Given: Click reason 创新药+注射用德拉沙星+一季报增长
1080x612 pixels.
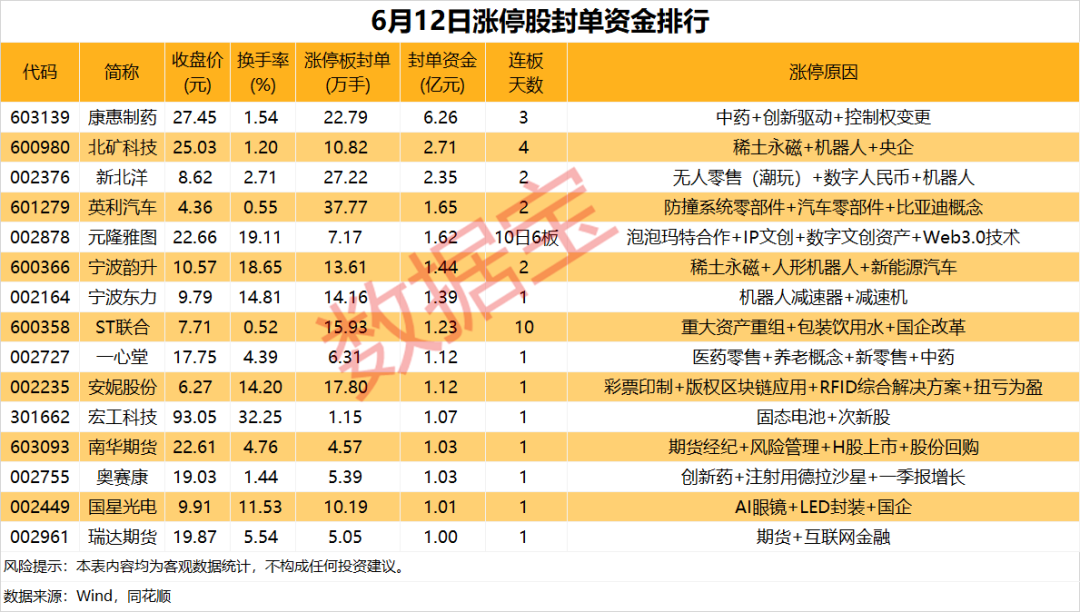Looking at the screenshot, I should 823,476.
